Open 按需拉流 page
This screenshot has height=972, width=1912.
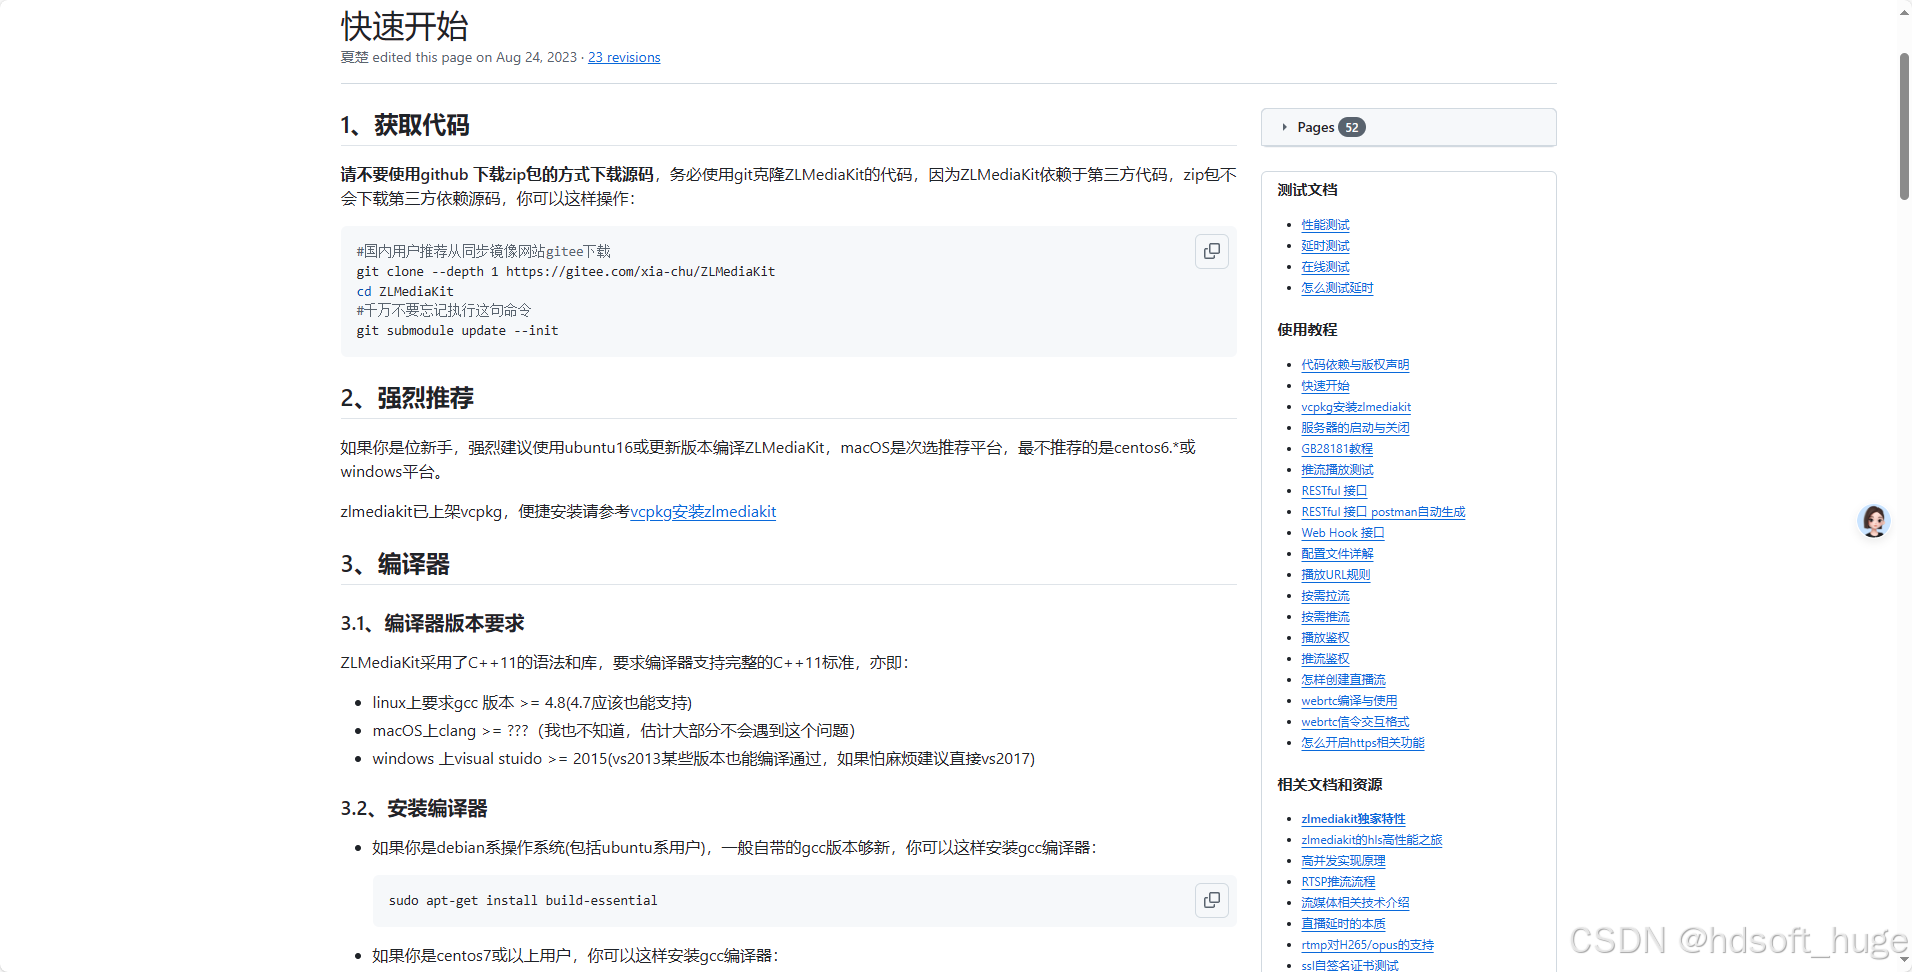click(x=1325, y=596)
